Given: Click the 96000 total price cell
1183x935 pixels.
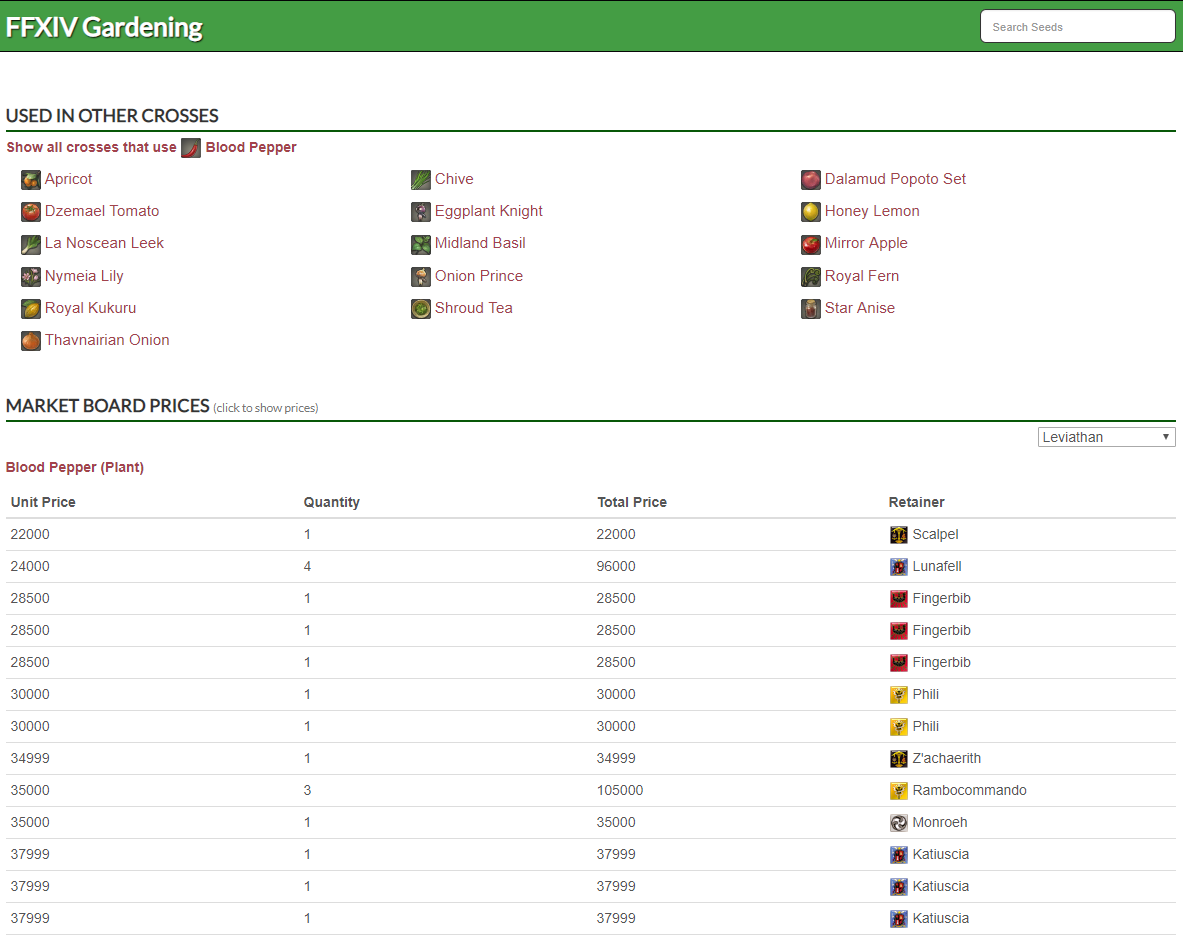Looking at the screenshot, I should coord(616,566).
